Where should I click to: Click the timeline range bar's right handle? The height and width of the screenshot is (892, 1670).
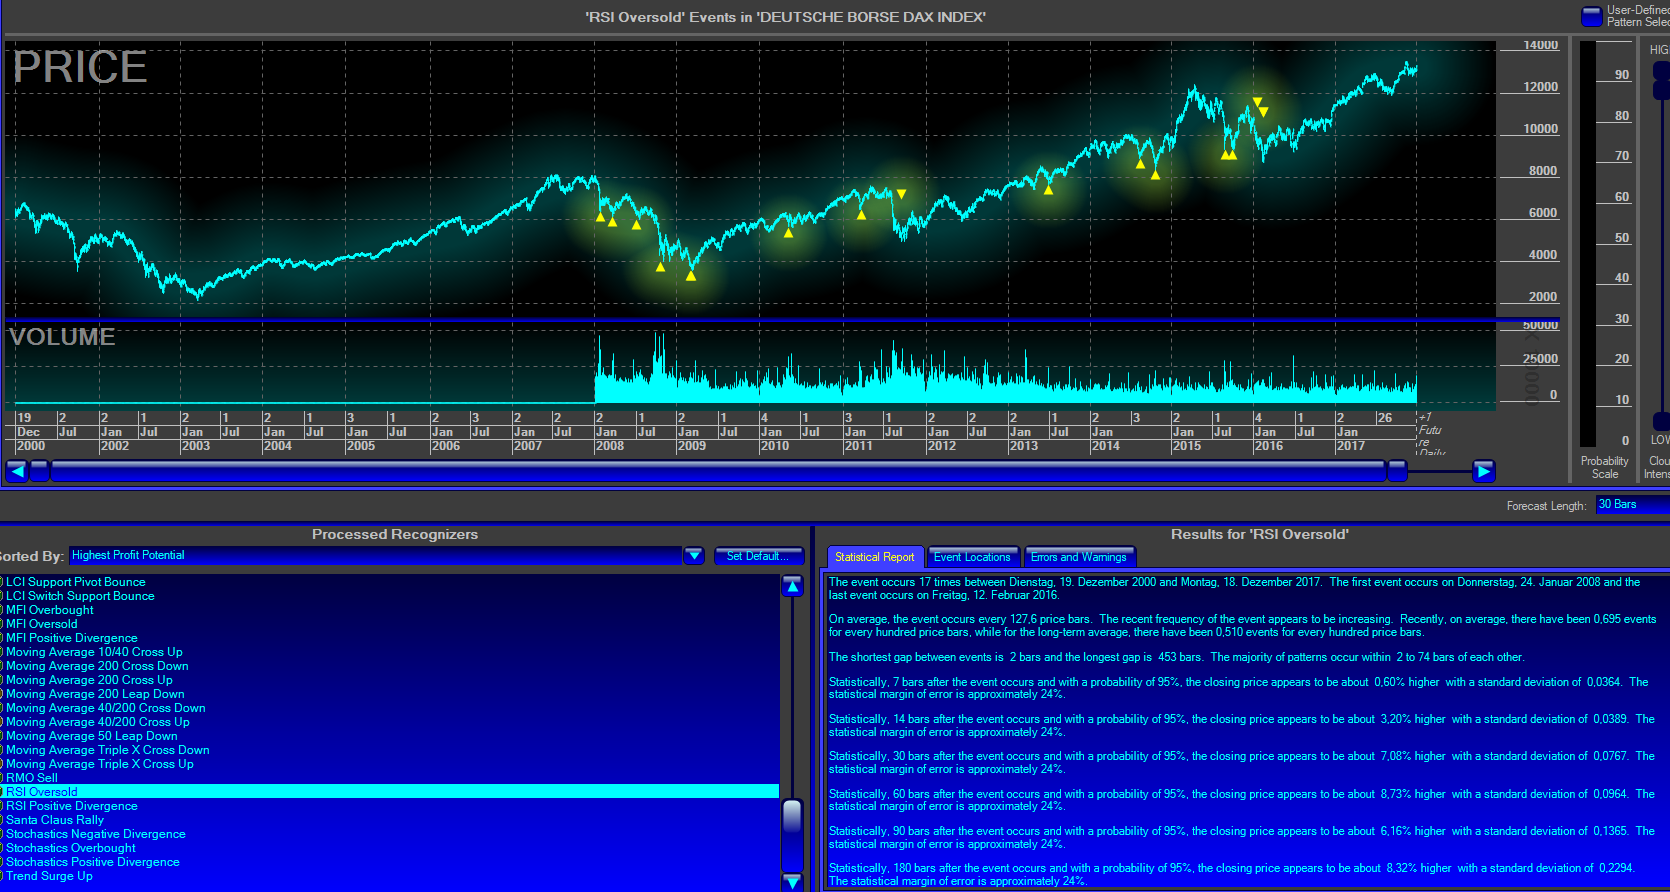pyautogui.click(x=1397, y=471)
